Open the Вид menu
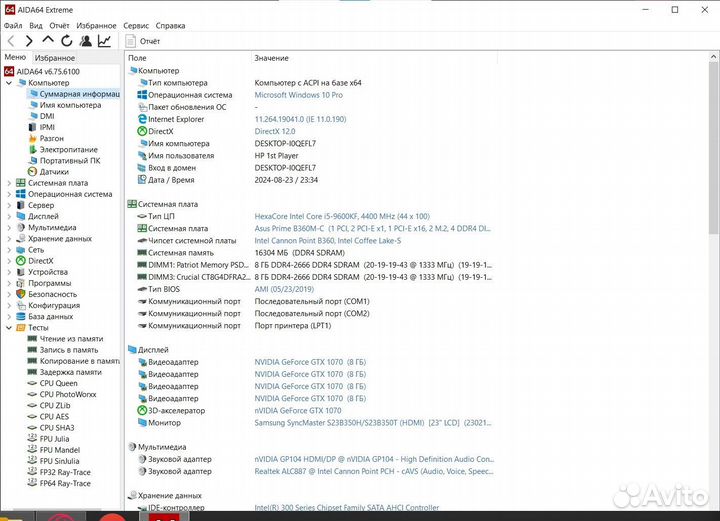The height and width of the screenshot is (521, 720). 36,26
